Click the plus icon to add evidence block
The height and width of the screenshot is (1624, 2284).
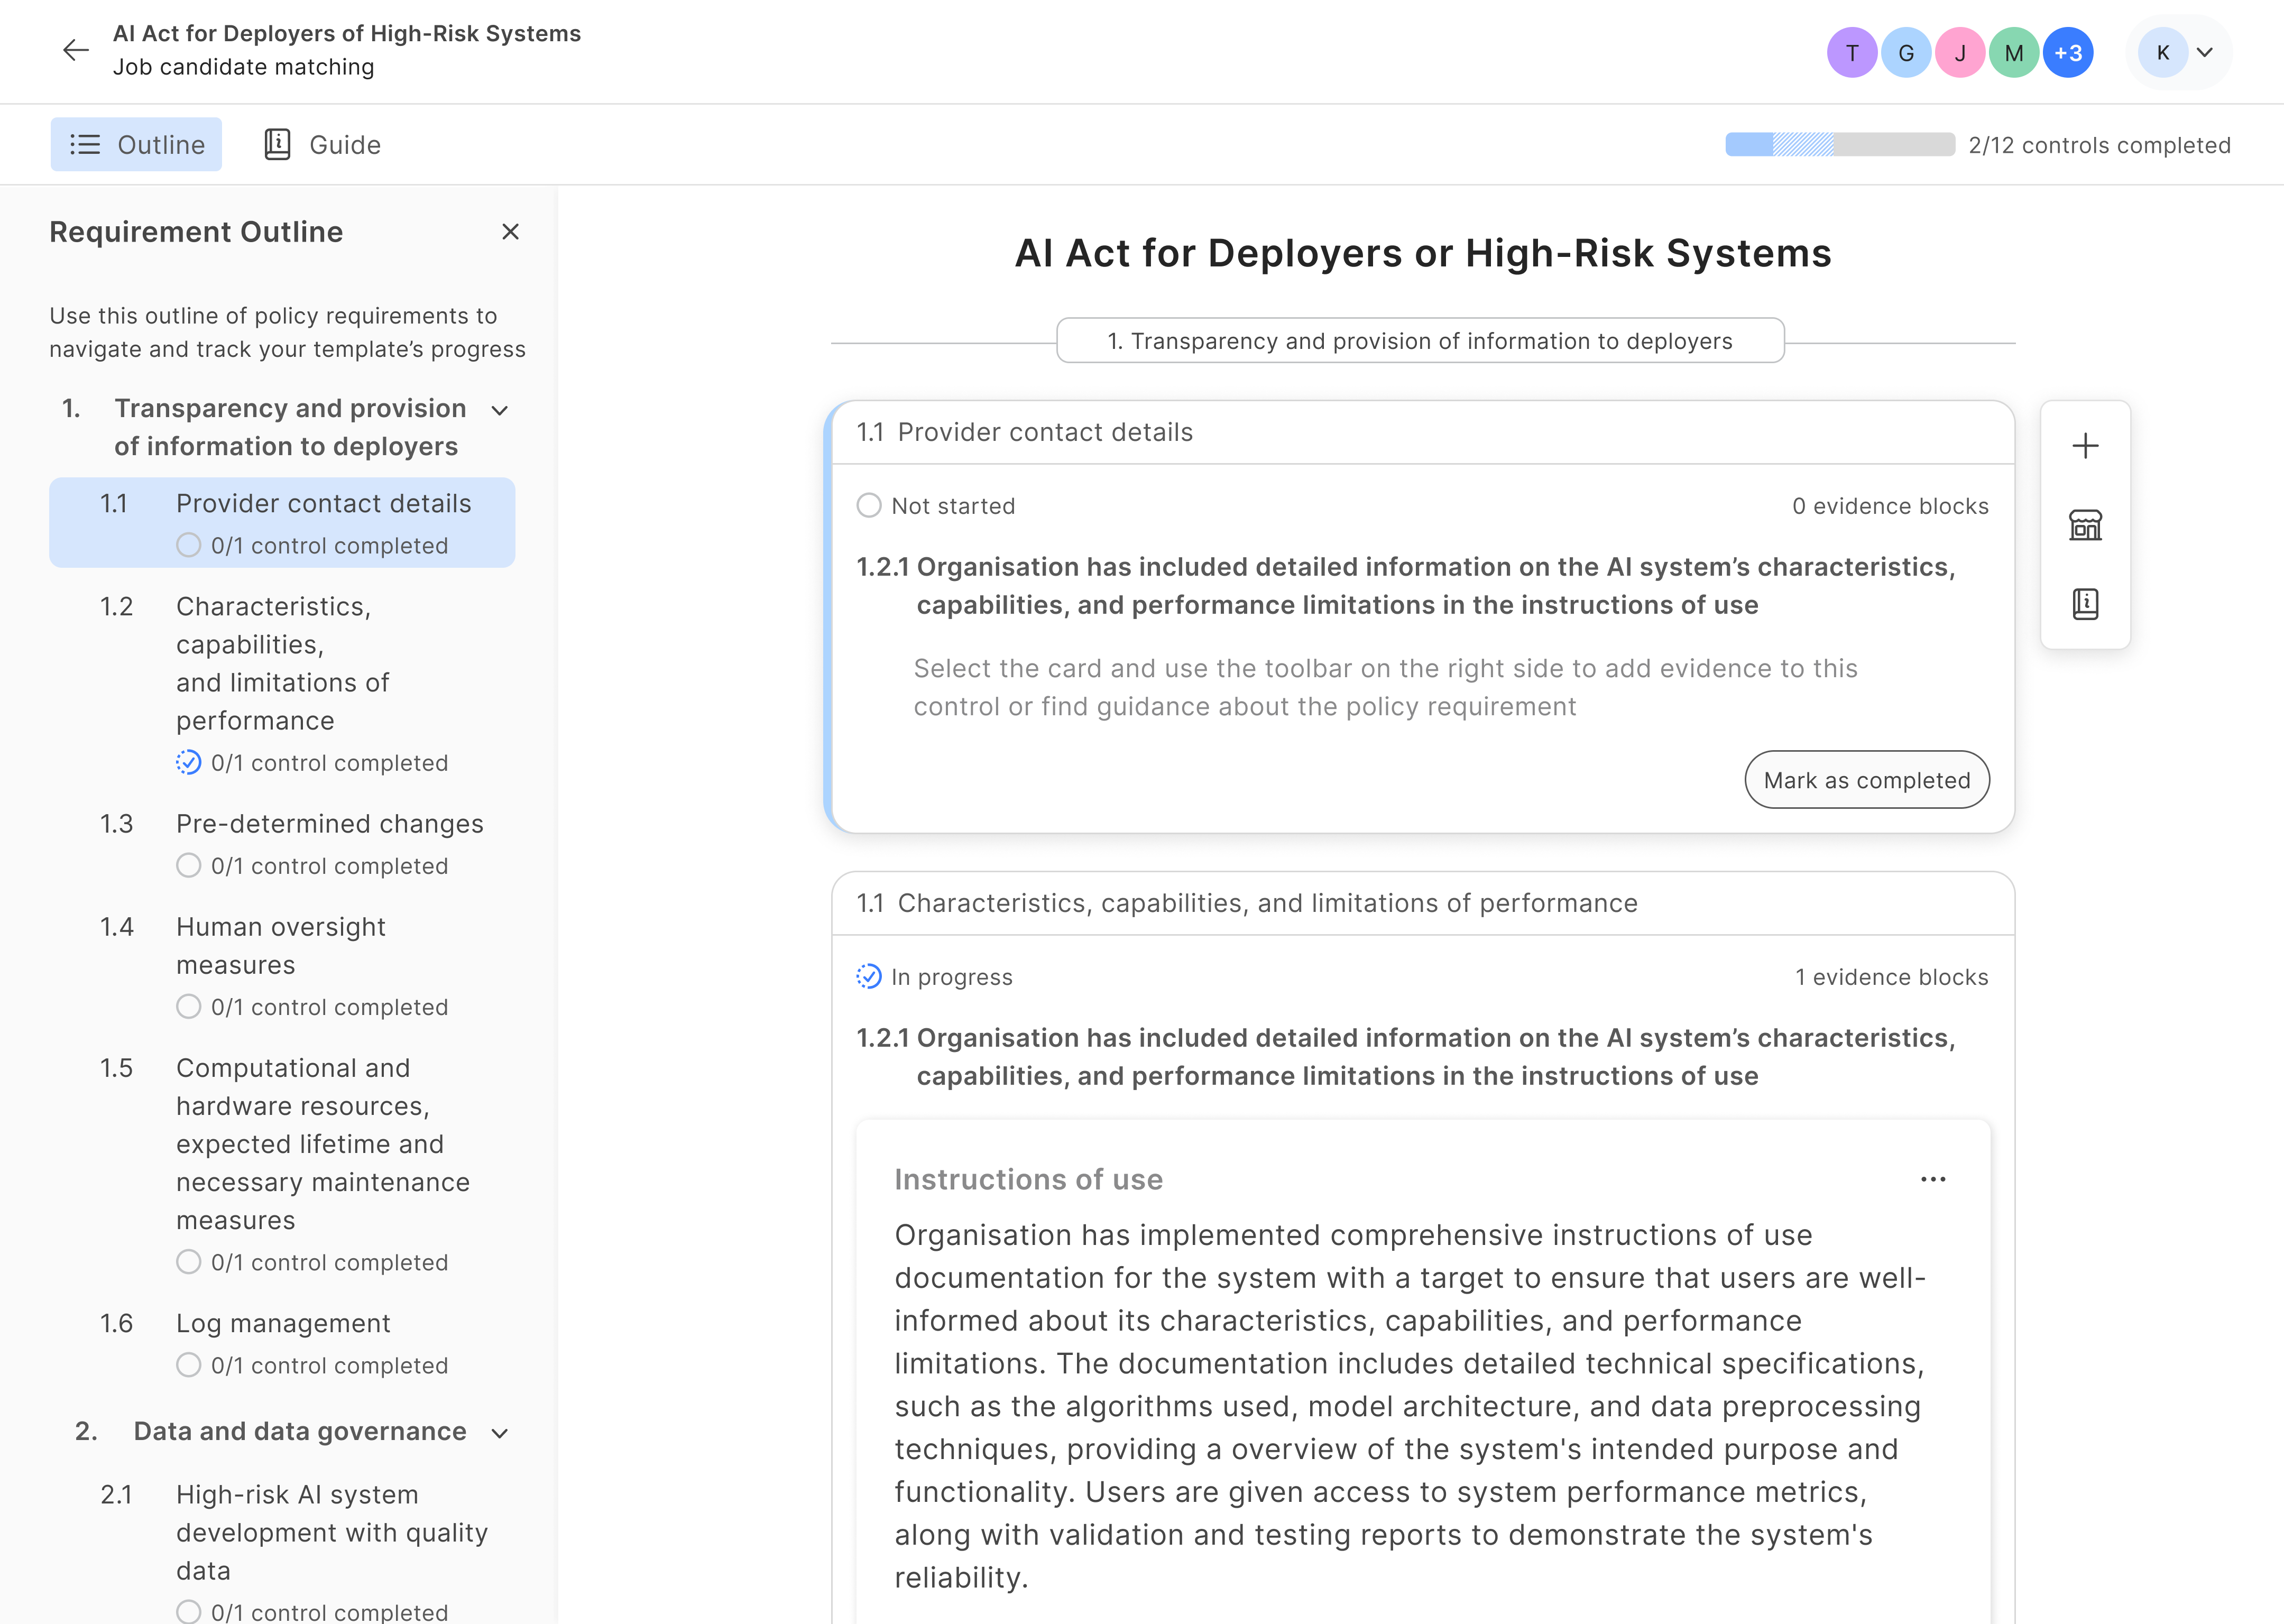tap(2085, 446)
